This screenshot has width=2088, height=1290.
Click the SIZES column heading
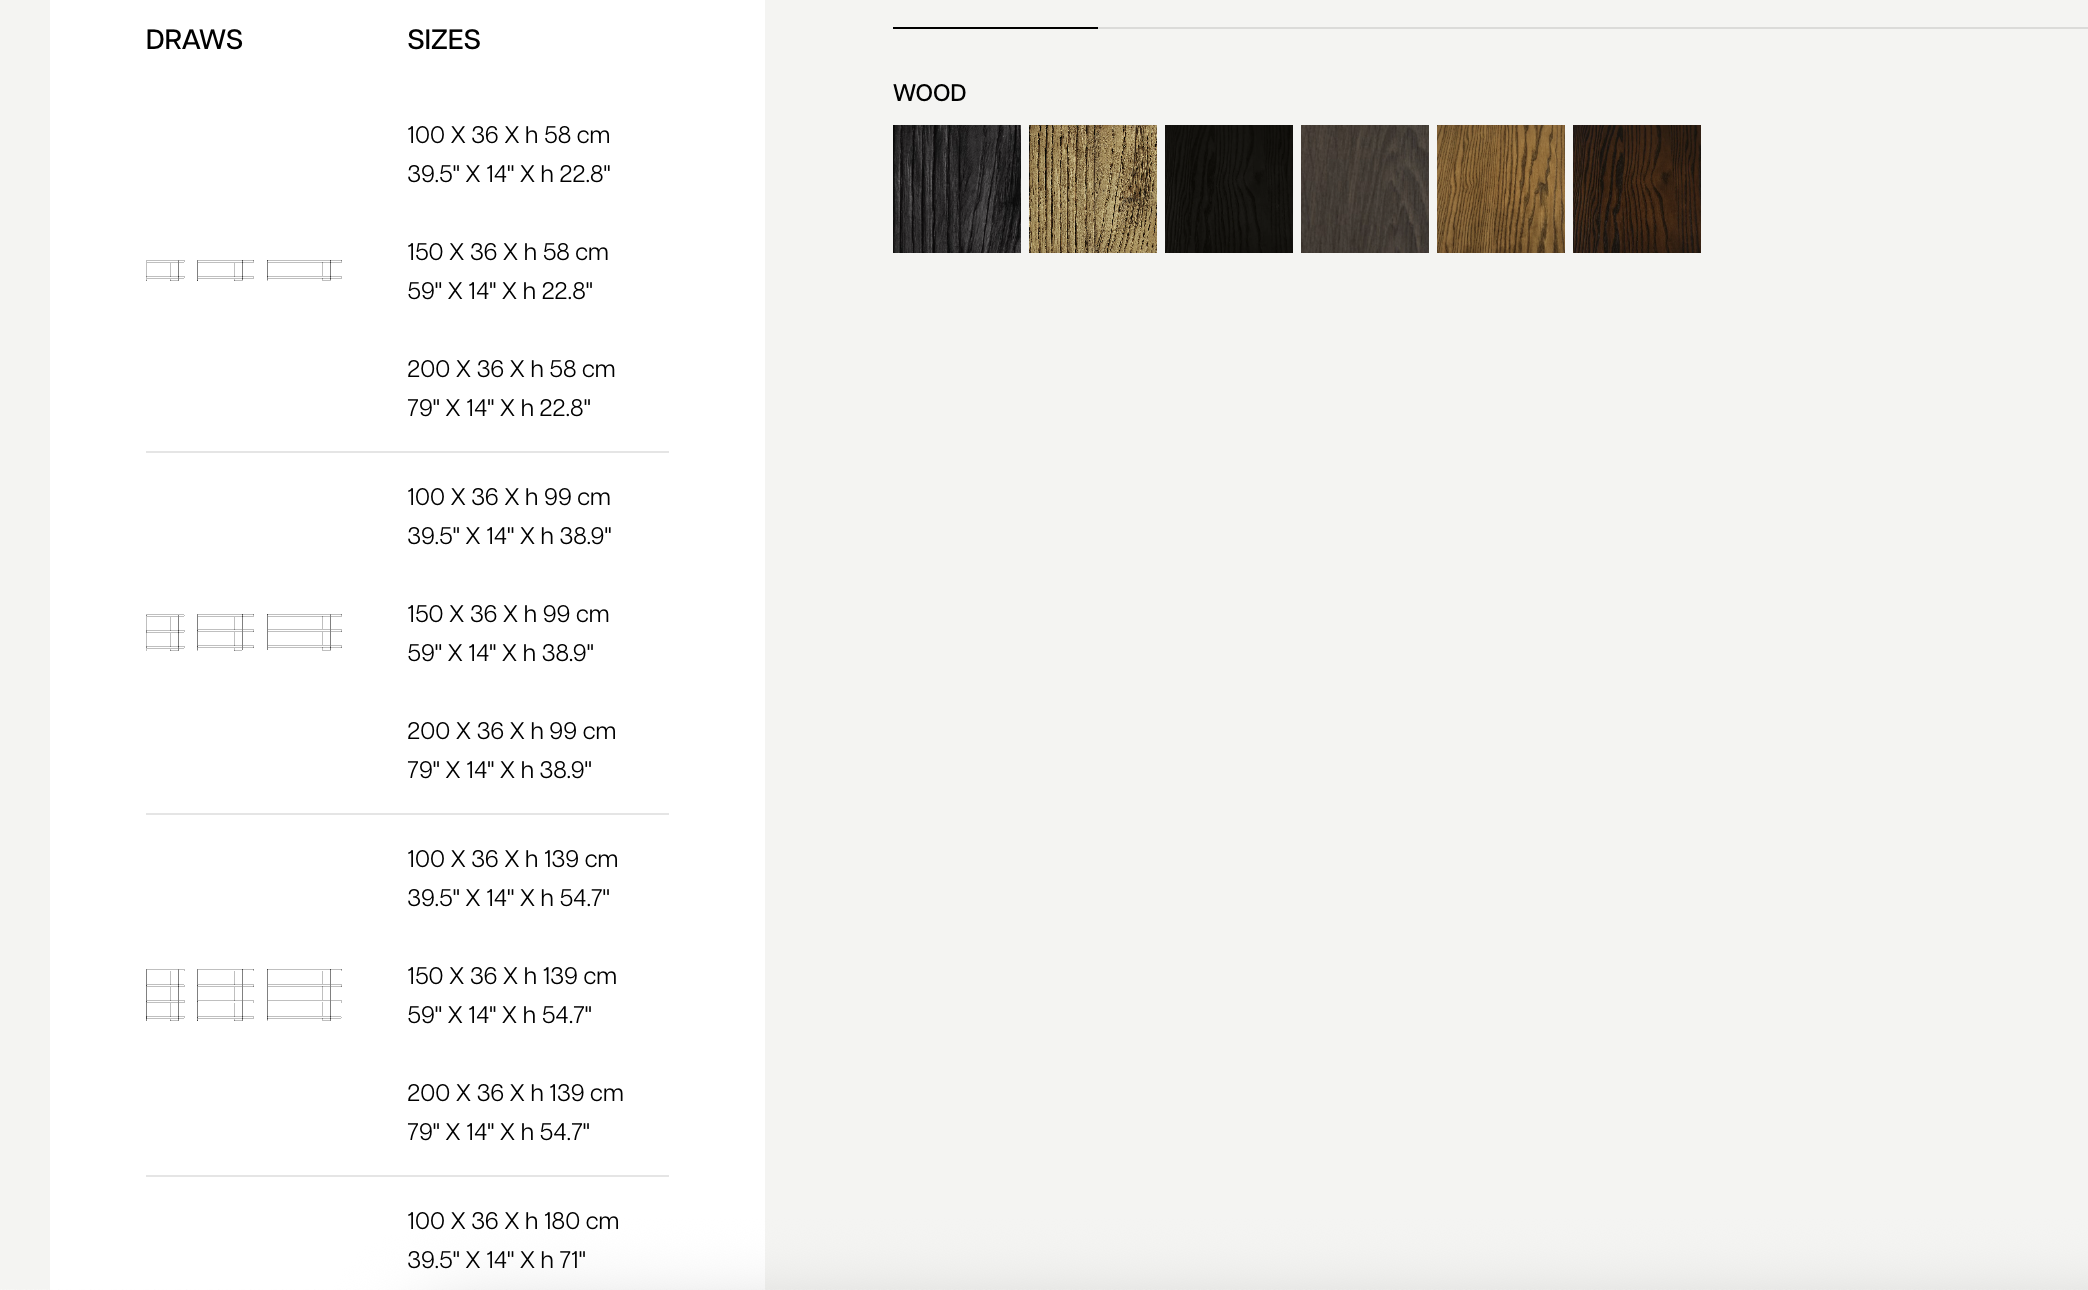(443, 40)
